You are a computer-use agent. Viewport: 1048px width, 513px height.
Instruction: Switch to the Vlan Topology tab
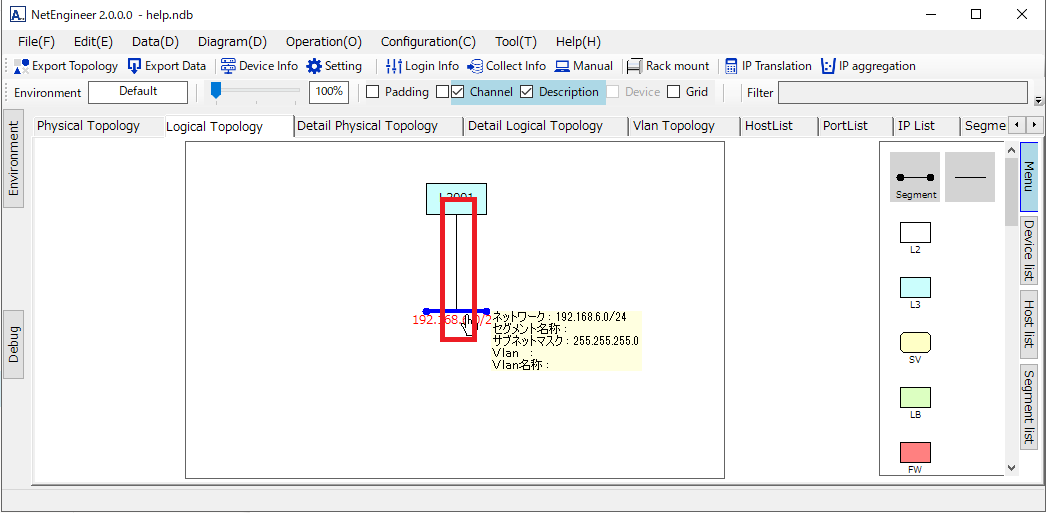[x=673, y=126]
